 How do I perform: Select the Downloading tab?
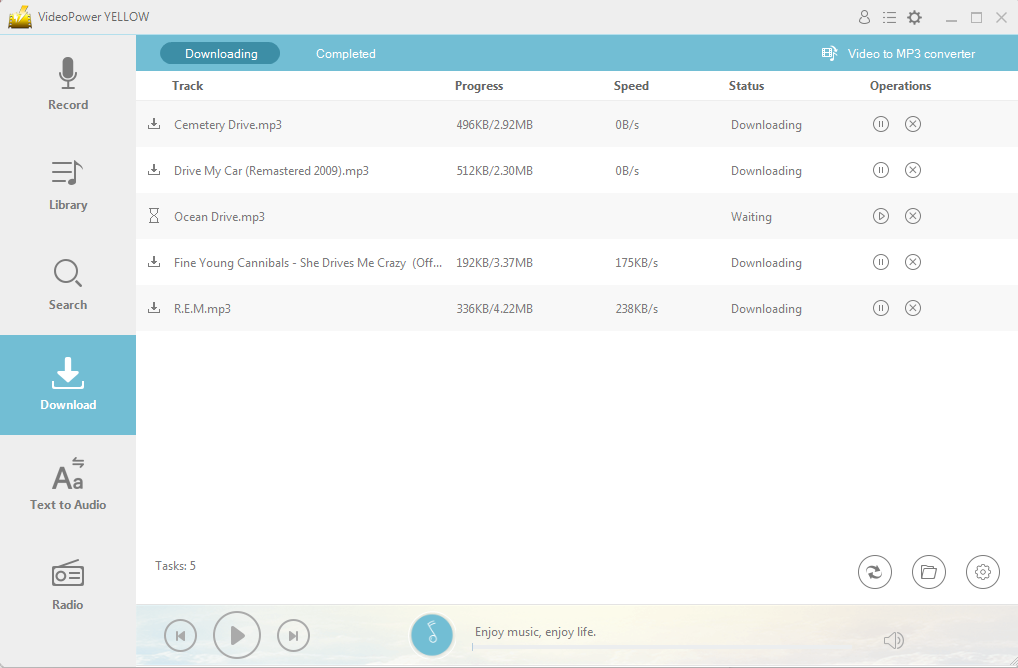[219, 53]
